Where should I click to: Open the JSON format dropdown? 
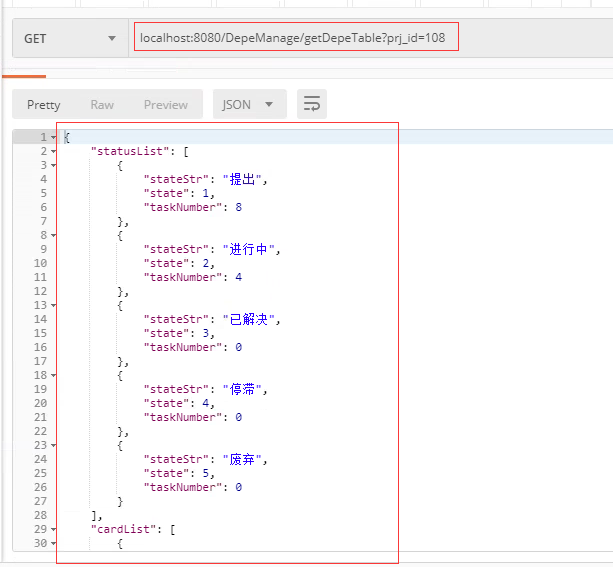[249, 104]
